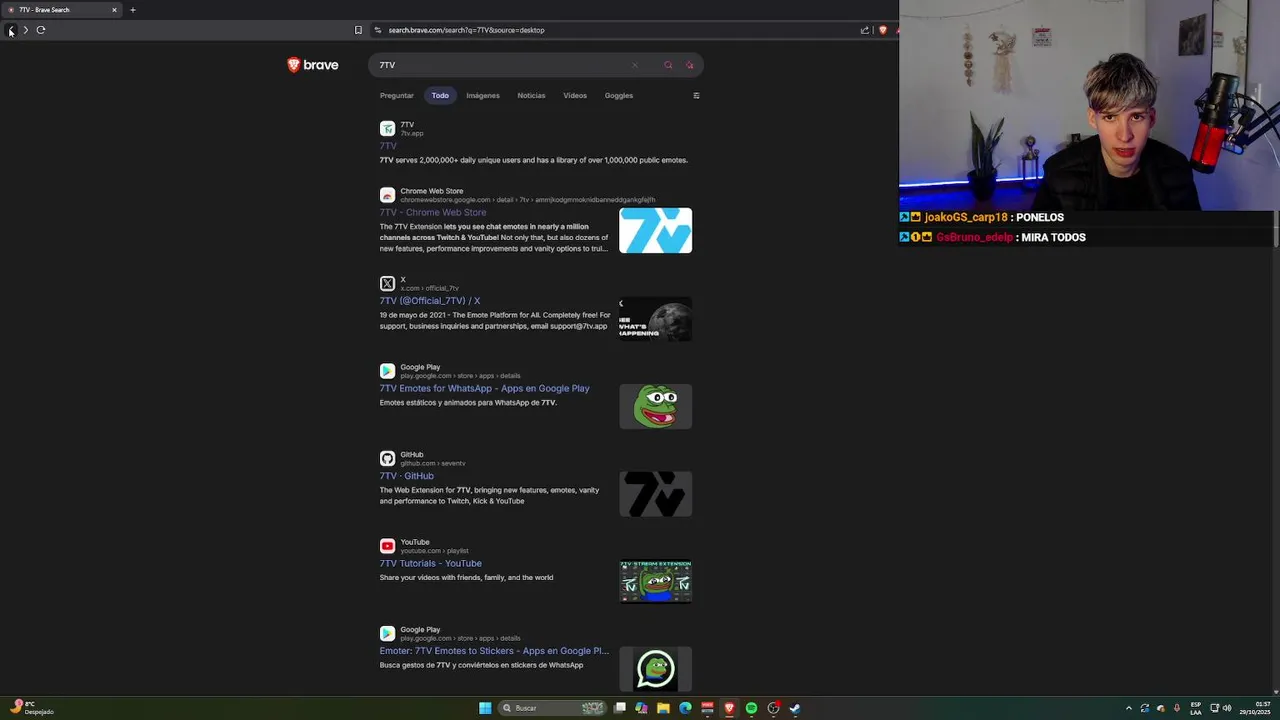
Task: Open the 7TV Tutorials - YouTube link
Action: (430, 563)
